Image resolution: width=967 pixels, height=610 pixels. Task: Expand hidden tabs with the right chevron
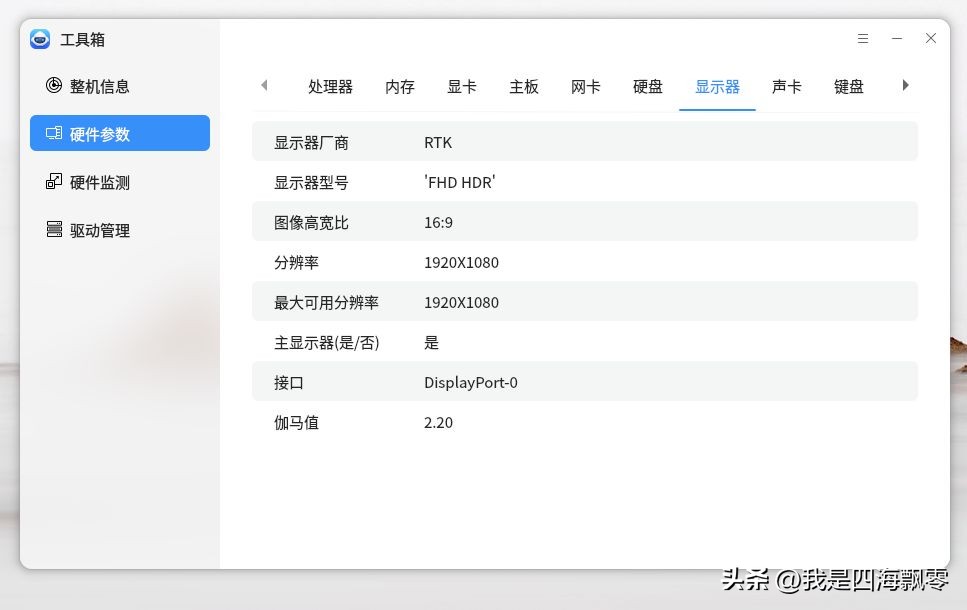point(905,86)
